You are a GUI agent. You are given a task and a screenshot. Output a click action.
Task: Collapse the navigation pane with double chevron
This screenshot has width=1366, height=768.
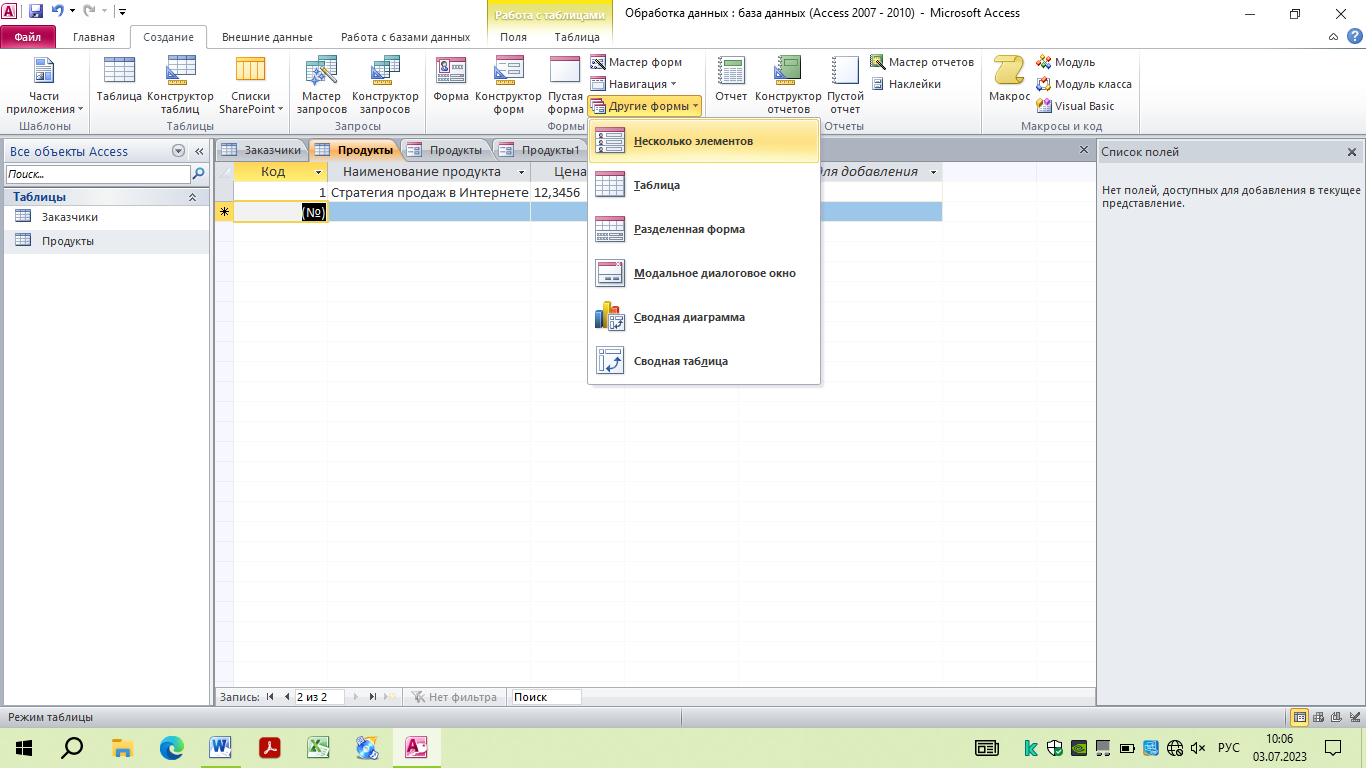click(x=199, y=152)
